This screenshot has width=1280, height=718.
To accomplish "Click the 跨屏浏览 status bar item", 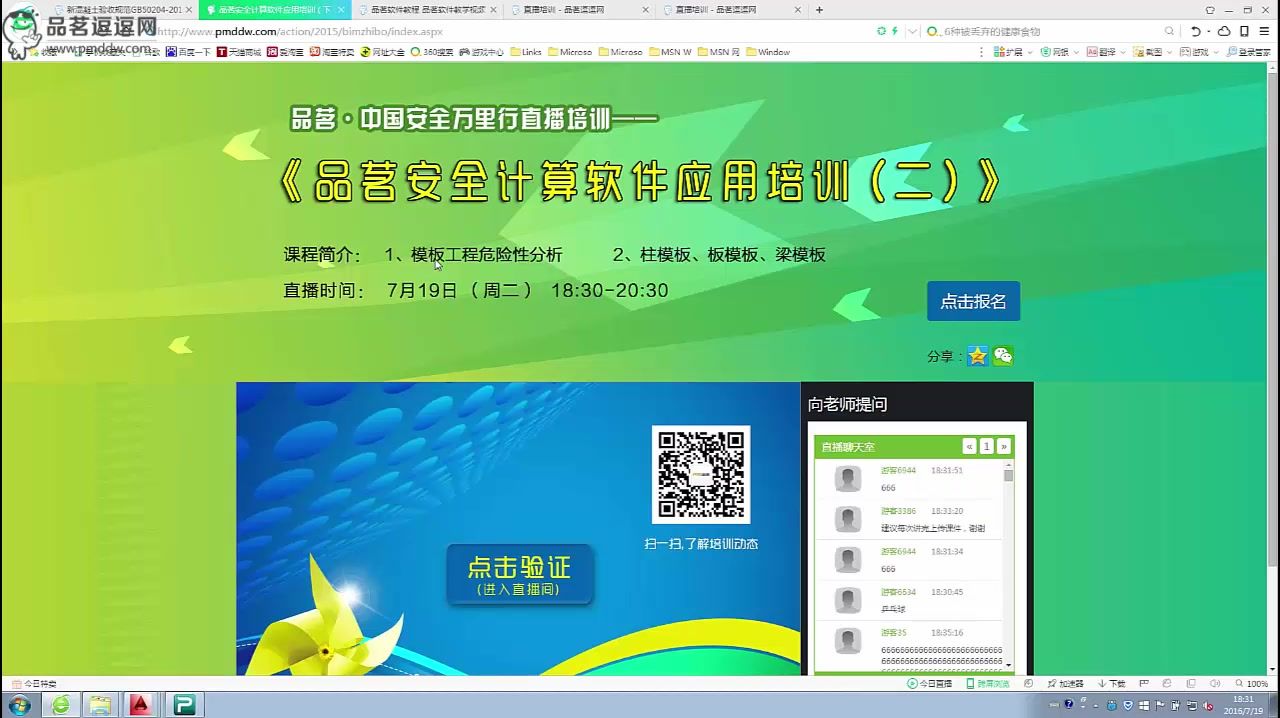I will pyautogui.click(x=988, y=684).
